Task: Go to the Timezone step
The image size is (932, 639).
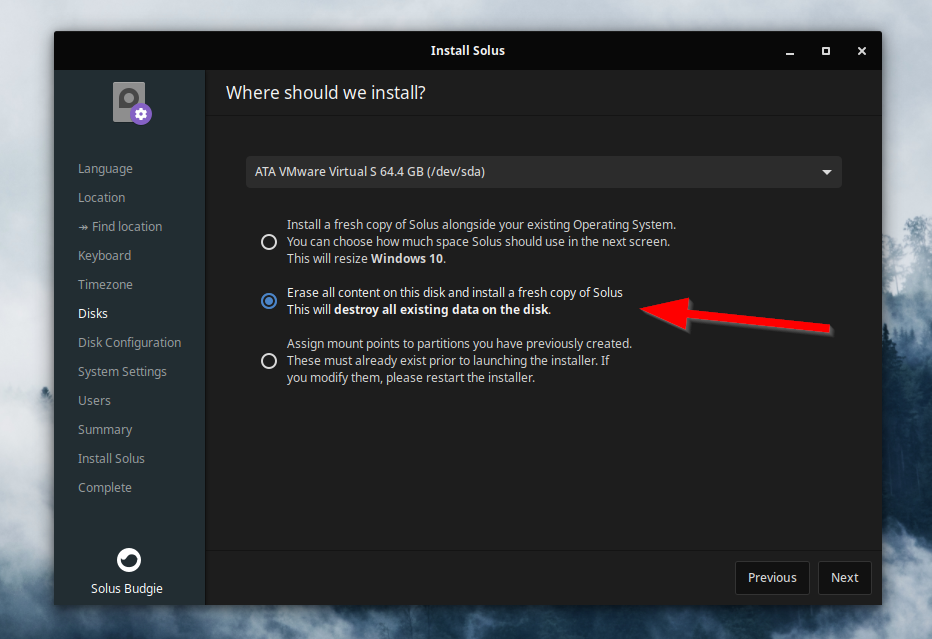Action: [105, 284]
